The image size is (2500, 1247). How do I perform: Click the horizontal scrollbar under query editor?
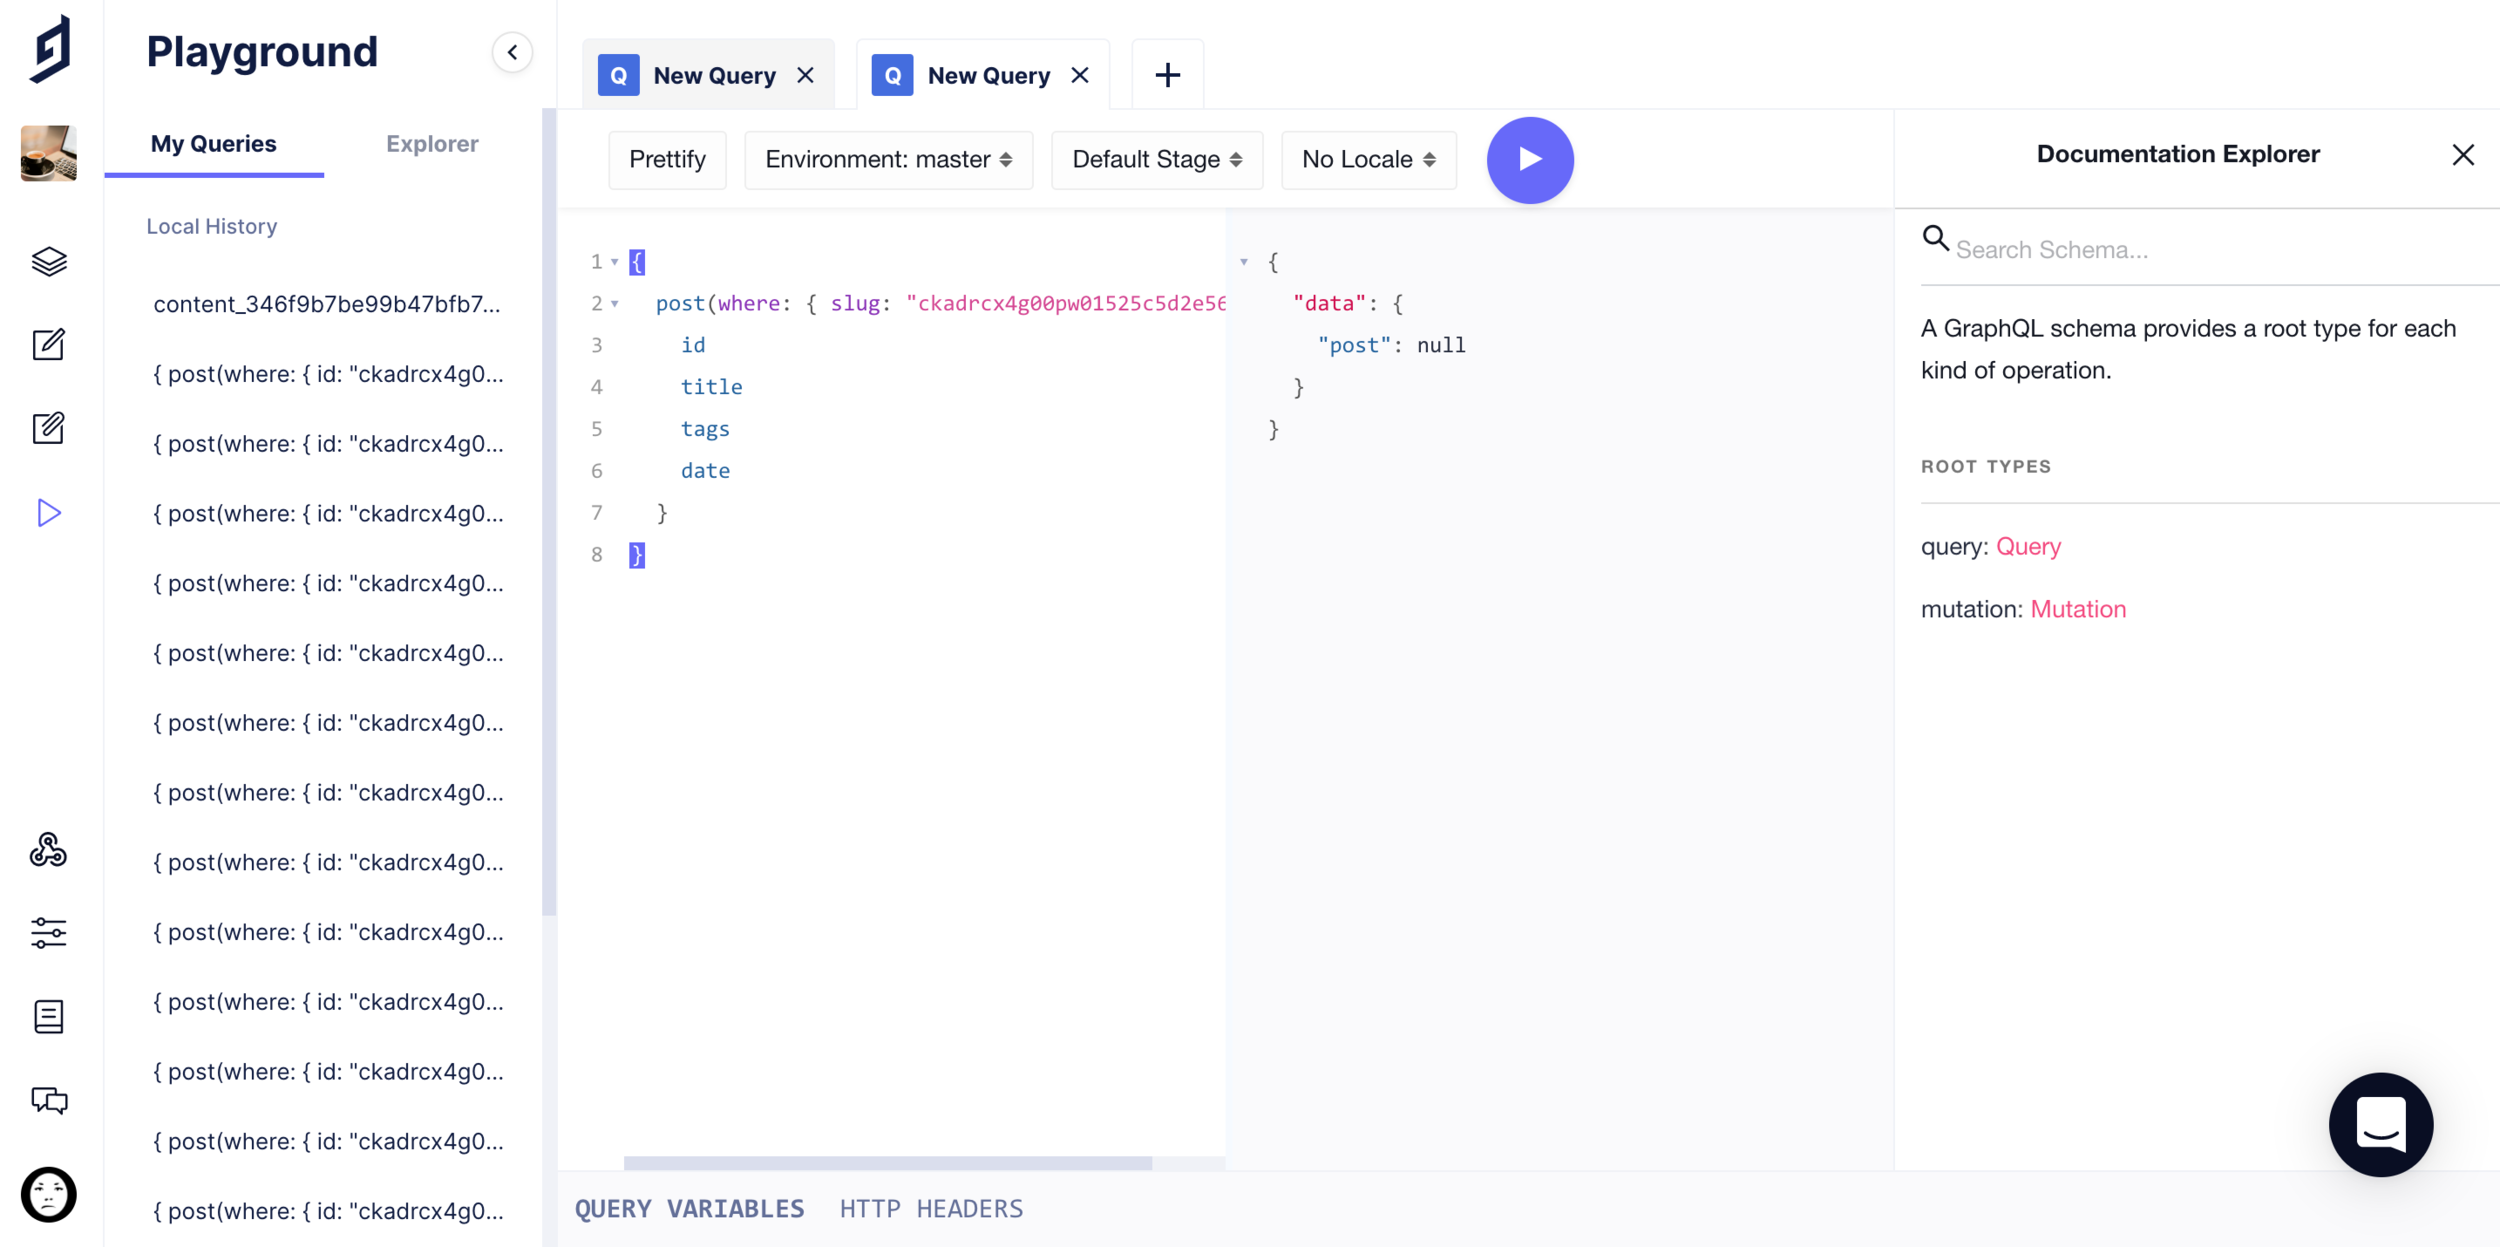tap(887, 1163)
